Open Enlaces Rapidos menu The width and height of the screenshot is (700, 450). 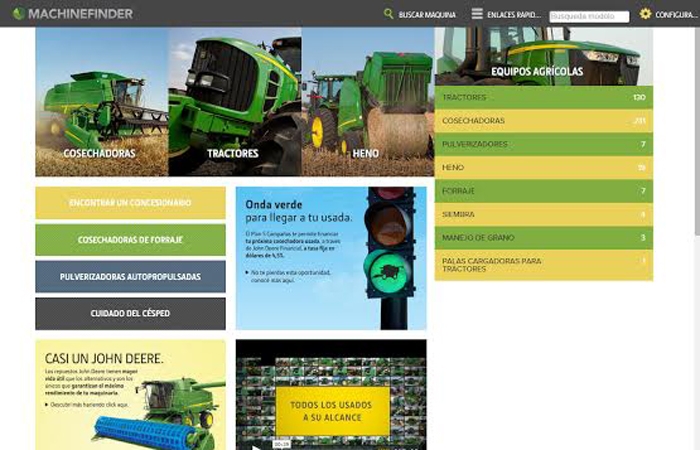point(514,15)
